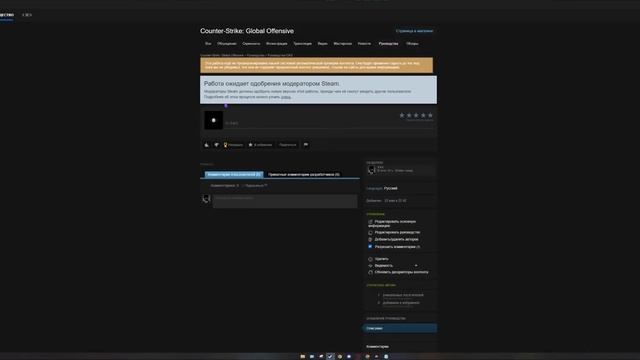Viewport: 640px width, 360px height.
Task: Click the author avatar in sidebar
Action: click(371, 170)
